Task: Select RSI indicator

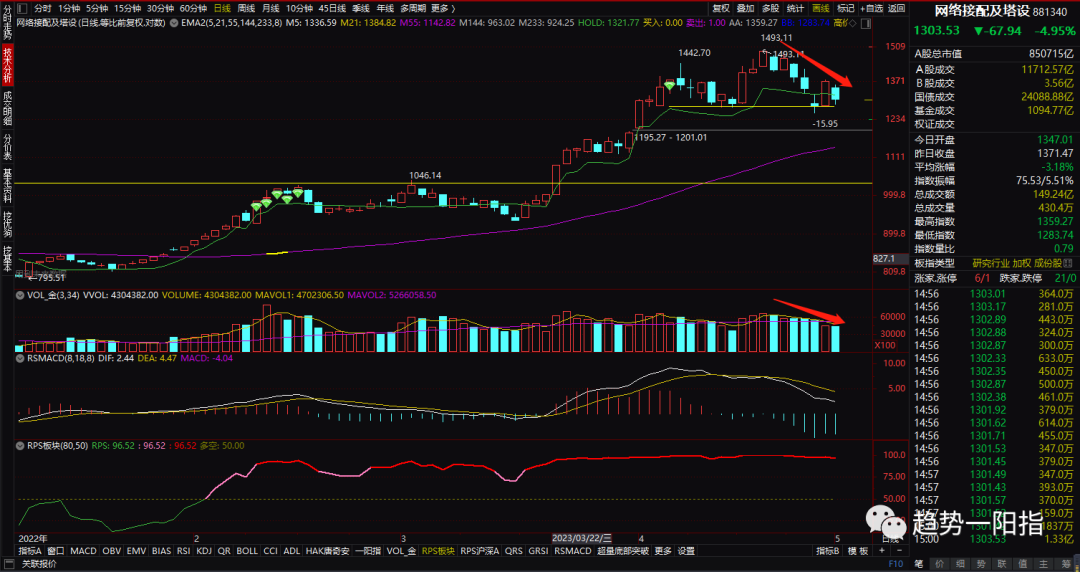Action: (x=183, y=551)
